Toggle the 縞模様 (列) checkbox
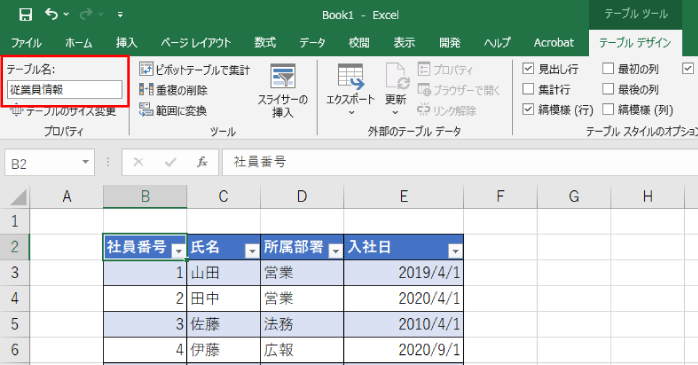 click(x=608, y=109)
